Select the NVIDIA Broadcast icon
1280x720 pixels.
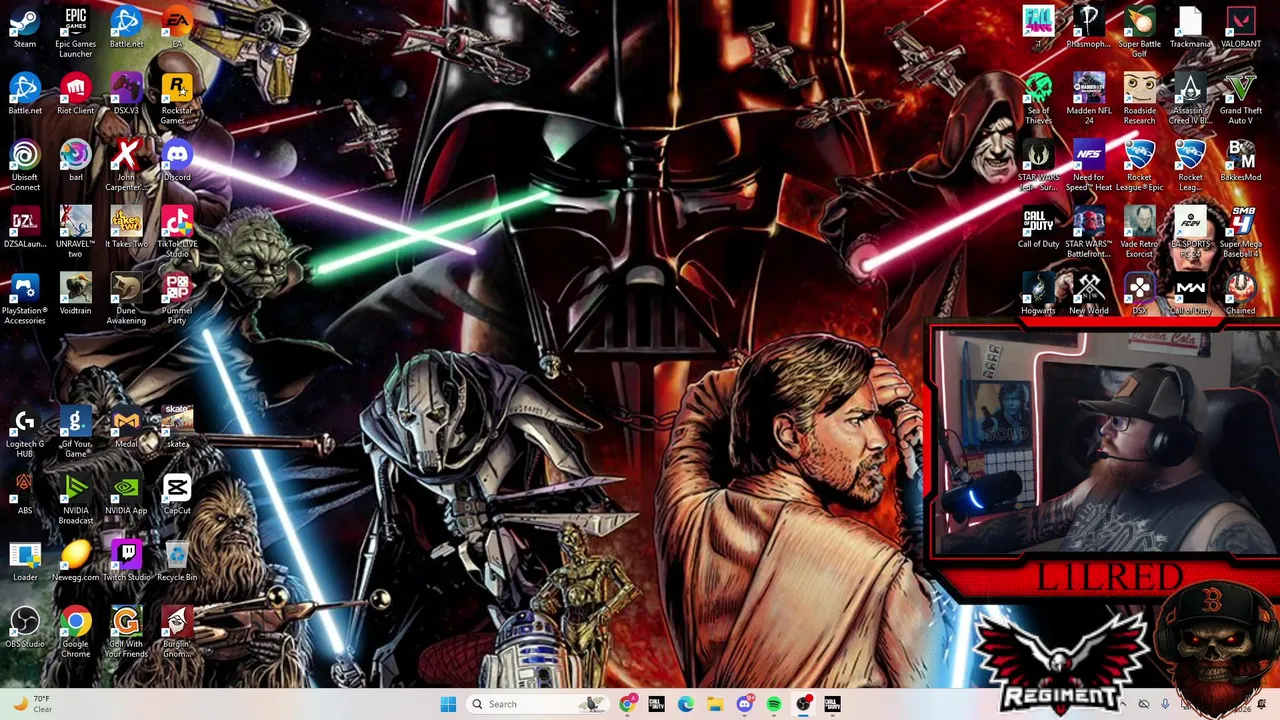point(75,500)
